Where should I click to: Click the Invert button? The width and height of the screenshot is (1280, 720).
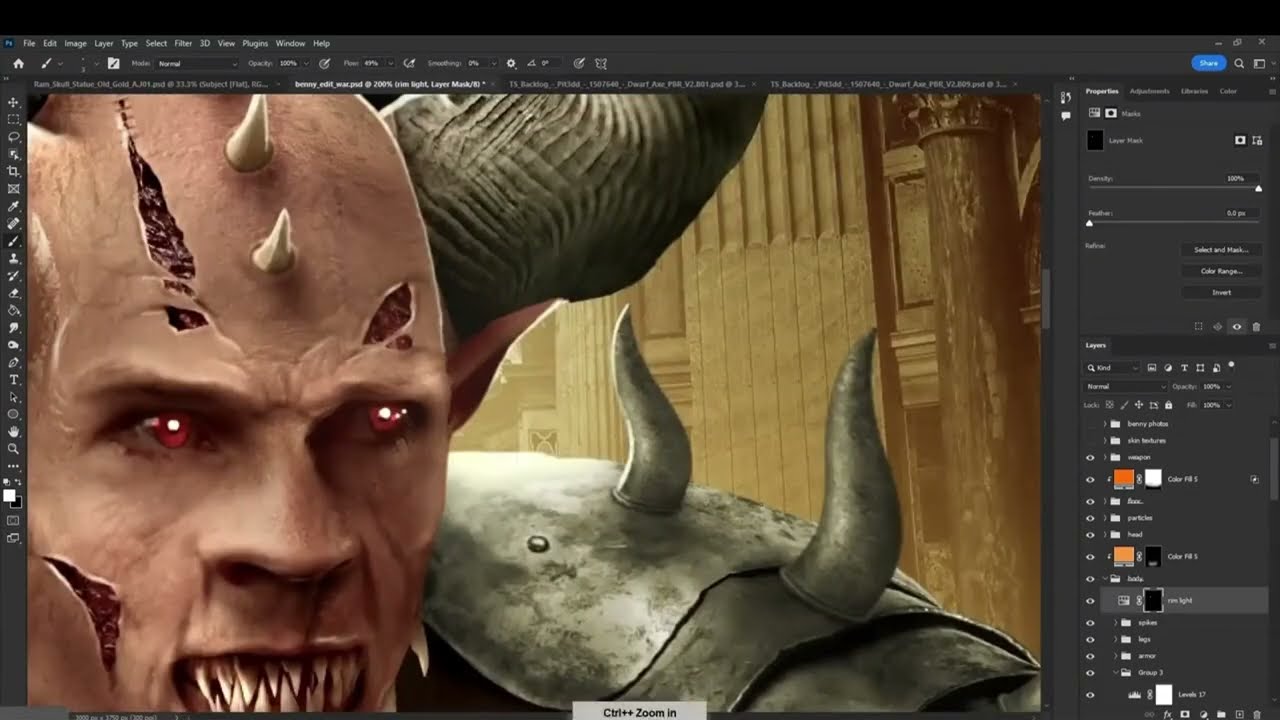coord(1221,292)
